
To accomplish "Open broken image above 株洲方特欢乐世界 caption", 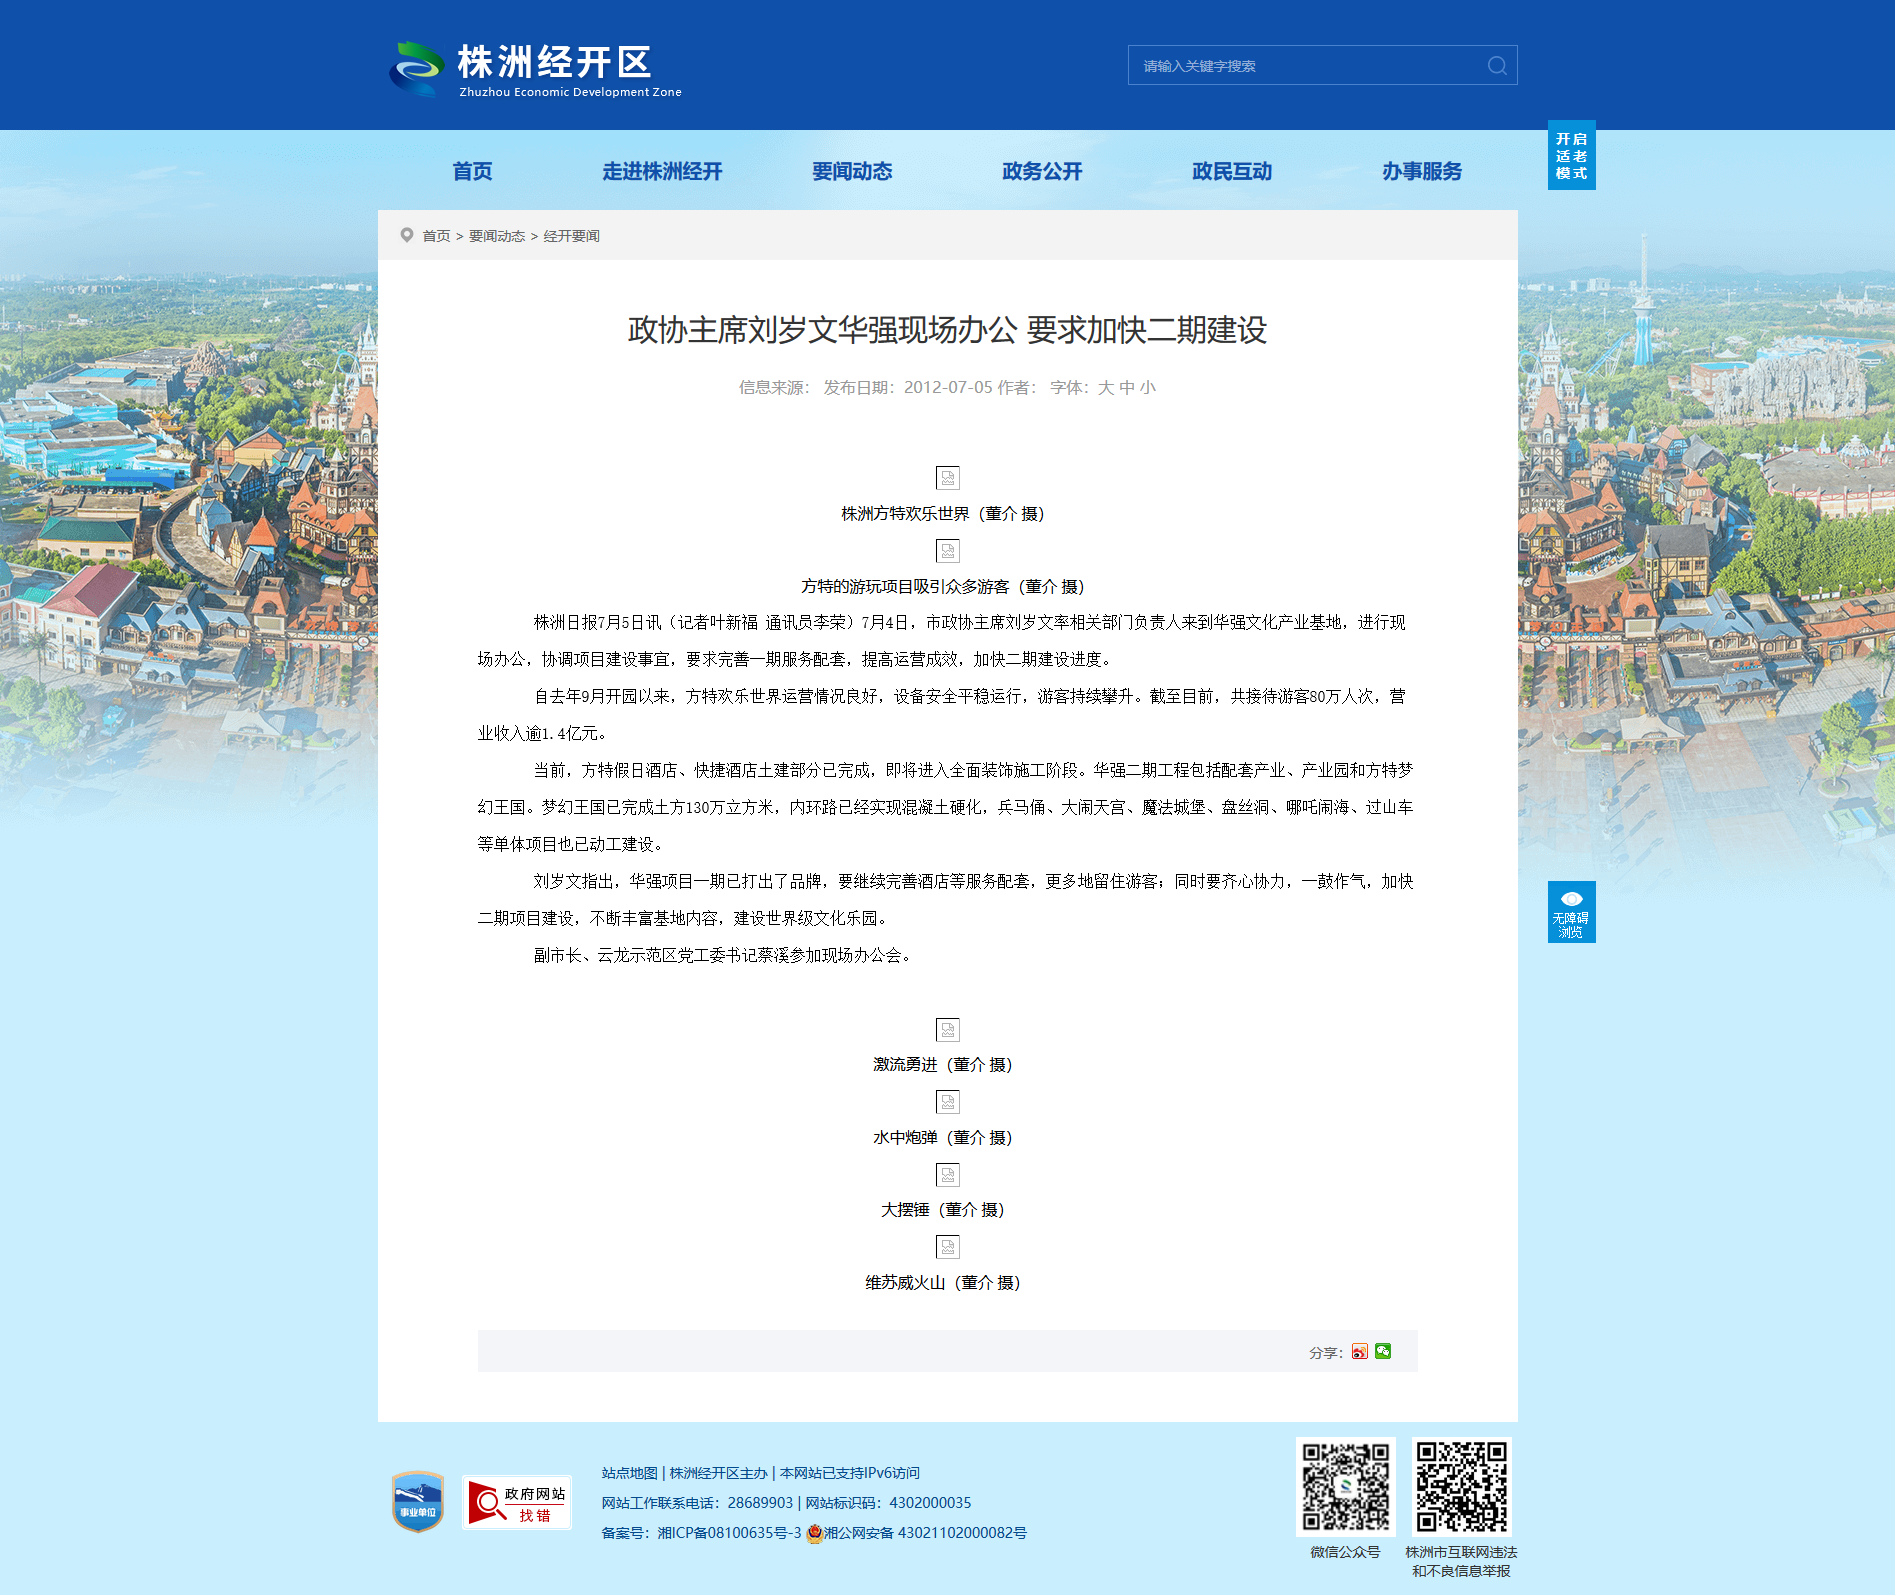I will click(947, 478).
